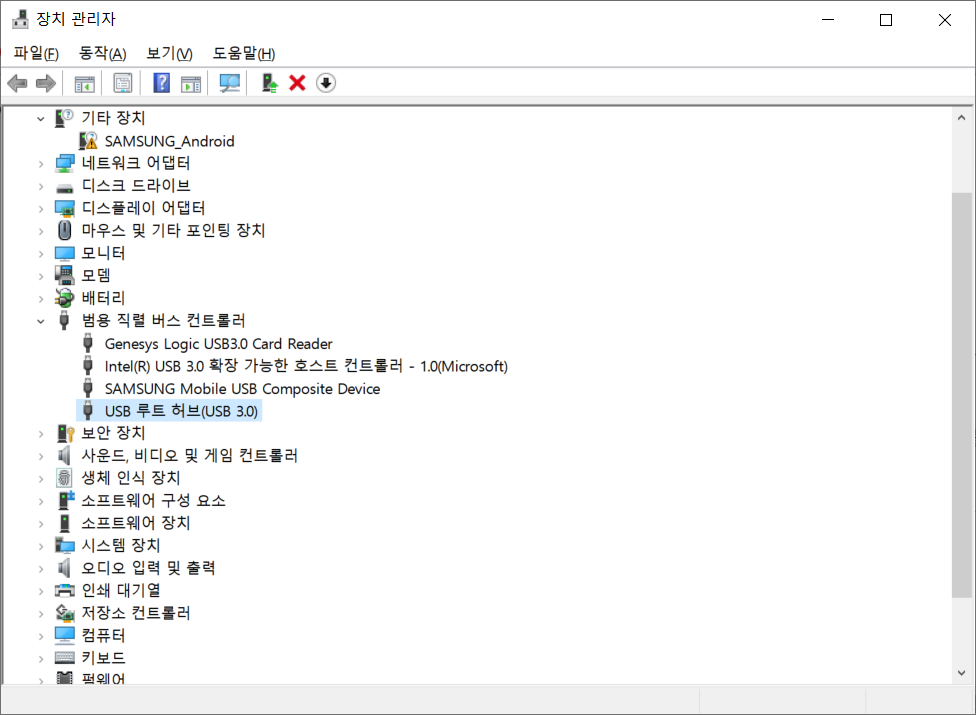
Task: Click the vertical scrollbar thumb
Action: click(x=962, y=396)
